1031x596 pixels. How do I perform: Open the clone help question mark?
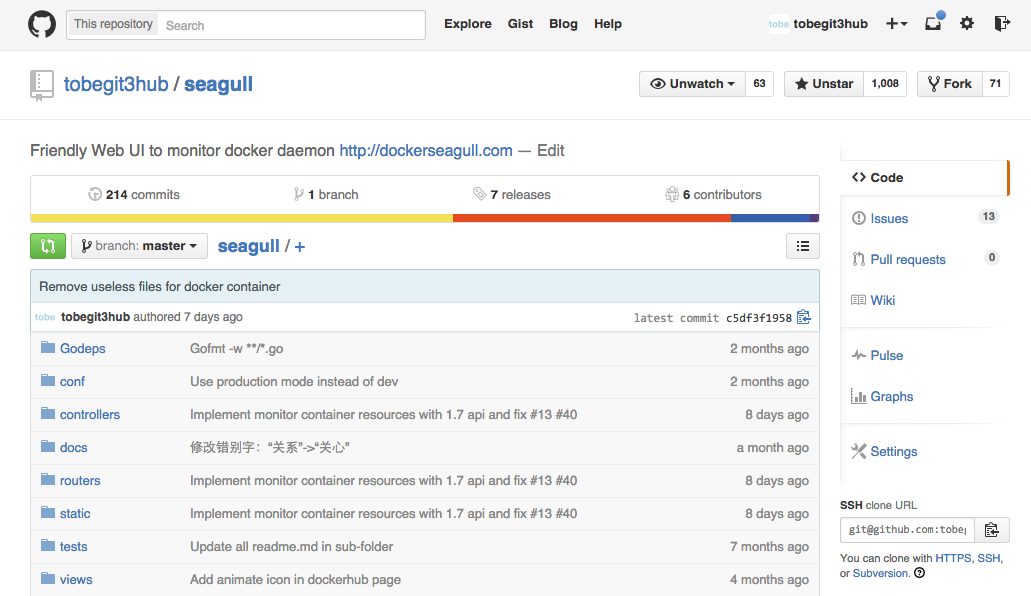(920, 573)
